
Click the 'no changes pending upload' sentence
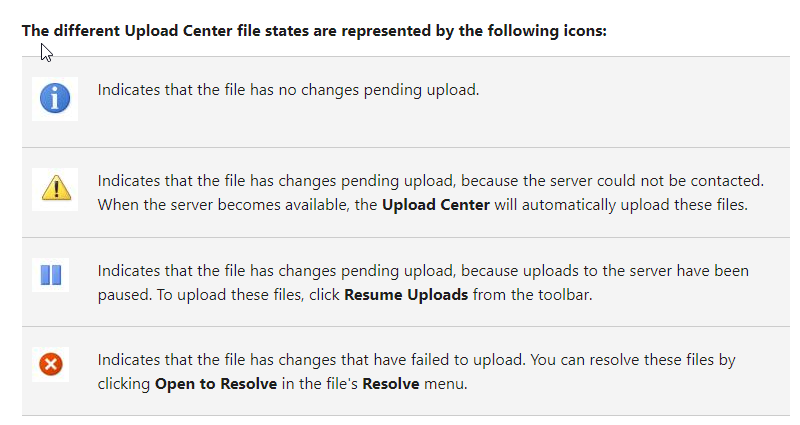tap(288, 90)
